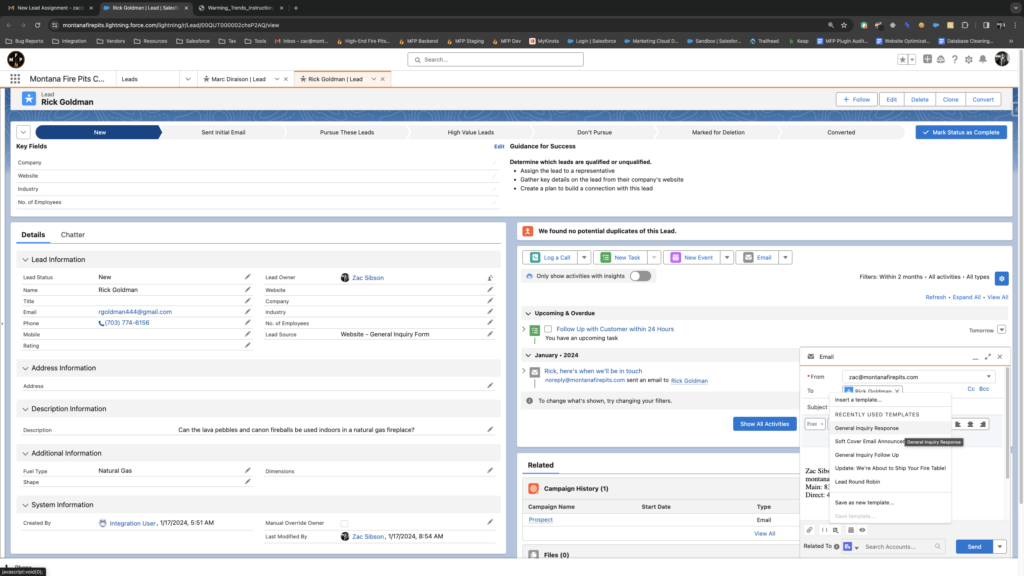Select the Sent Initial Email path stage
This screenshot has width=1024, height=576.
coord(223,133)
